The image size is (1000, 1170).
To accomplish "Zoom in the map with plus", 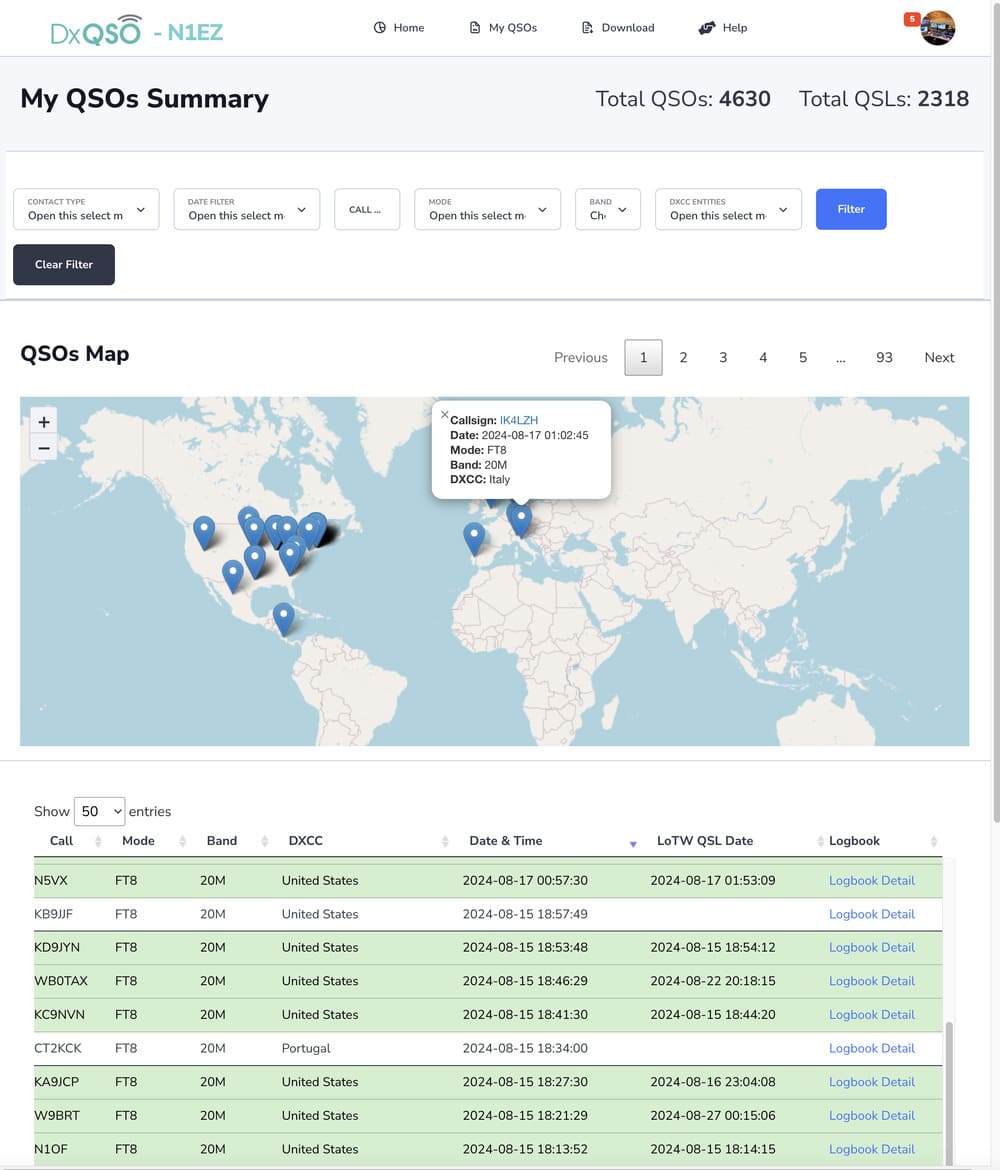I will click(x=44, y=422).
